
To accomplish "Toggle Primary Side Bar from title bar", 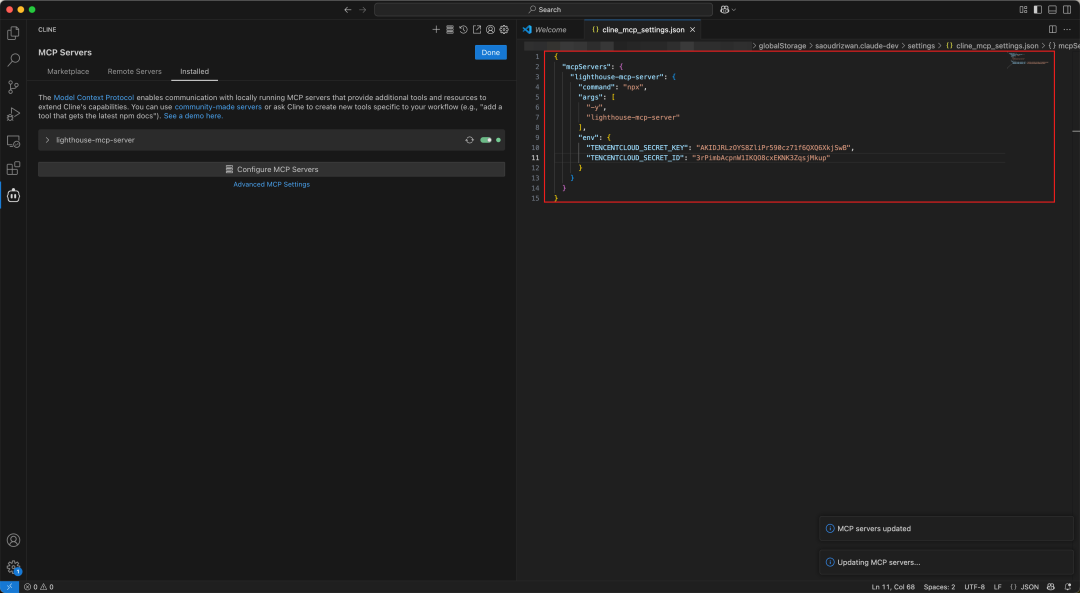I will [1038, 10].
